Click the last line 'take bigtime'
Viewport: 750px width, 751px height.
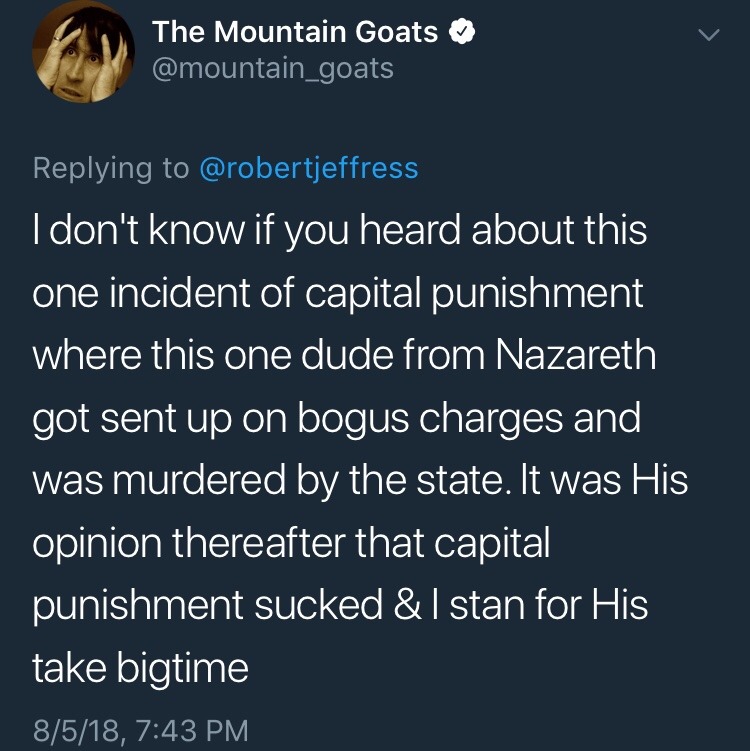[140, 669]
